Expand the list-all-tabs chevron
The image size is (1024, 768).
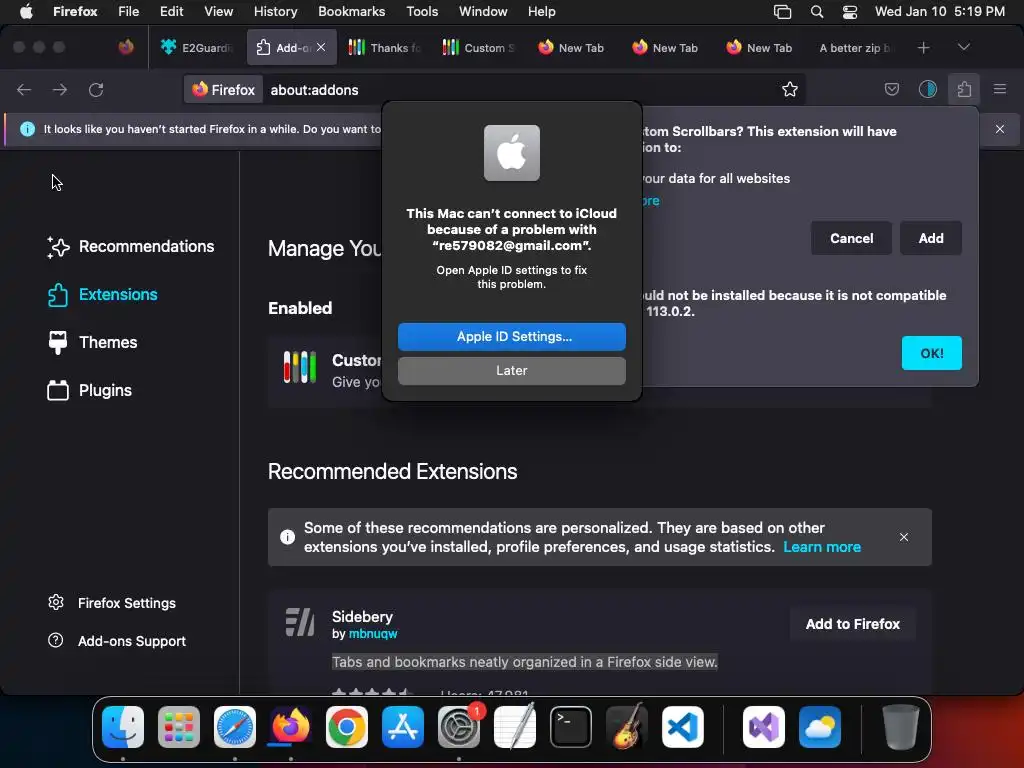963,47
